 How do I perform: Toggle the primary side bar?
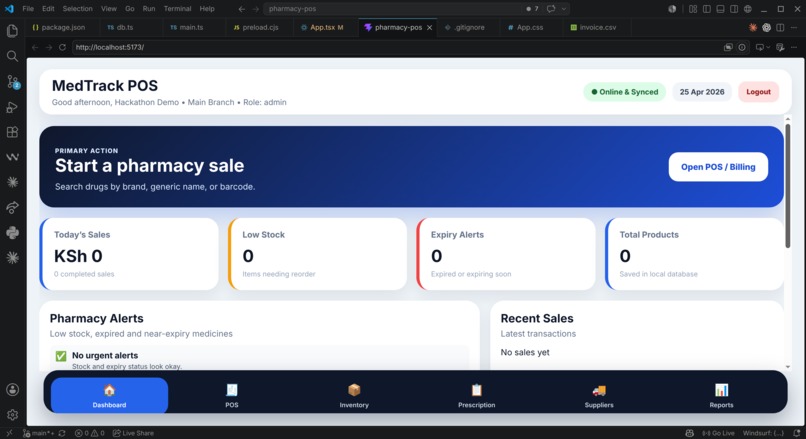point(707,9)
